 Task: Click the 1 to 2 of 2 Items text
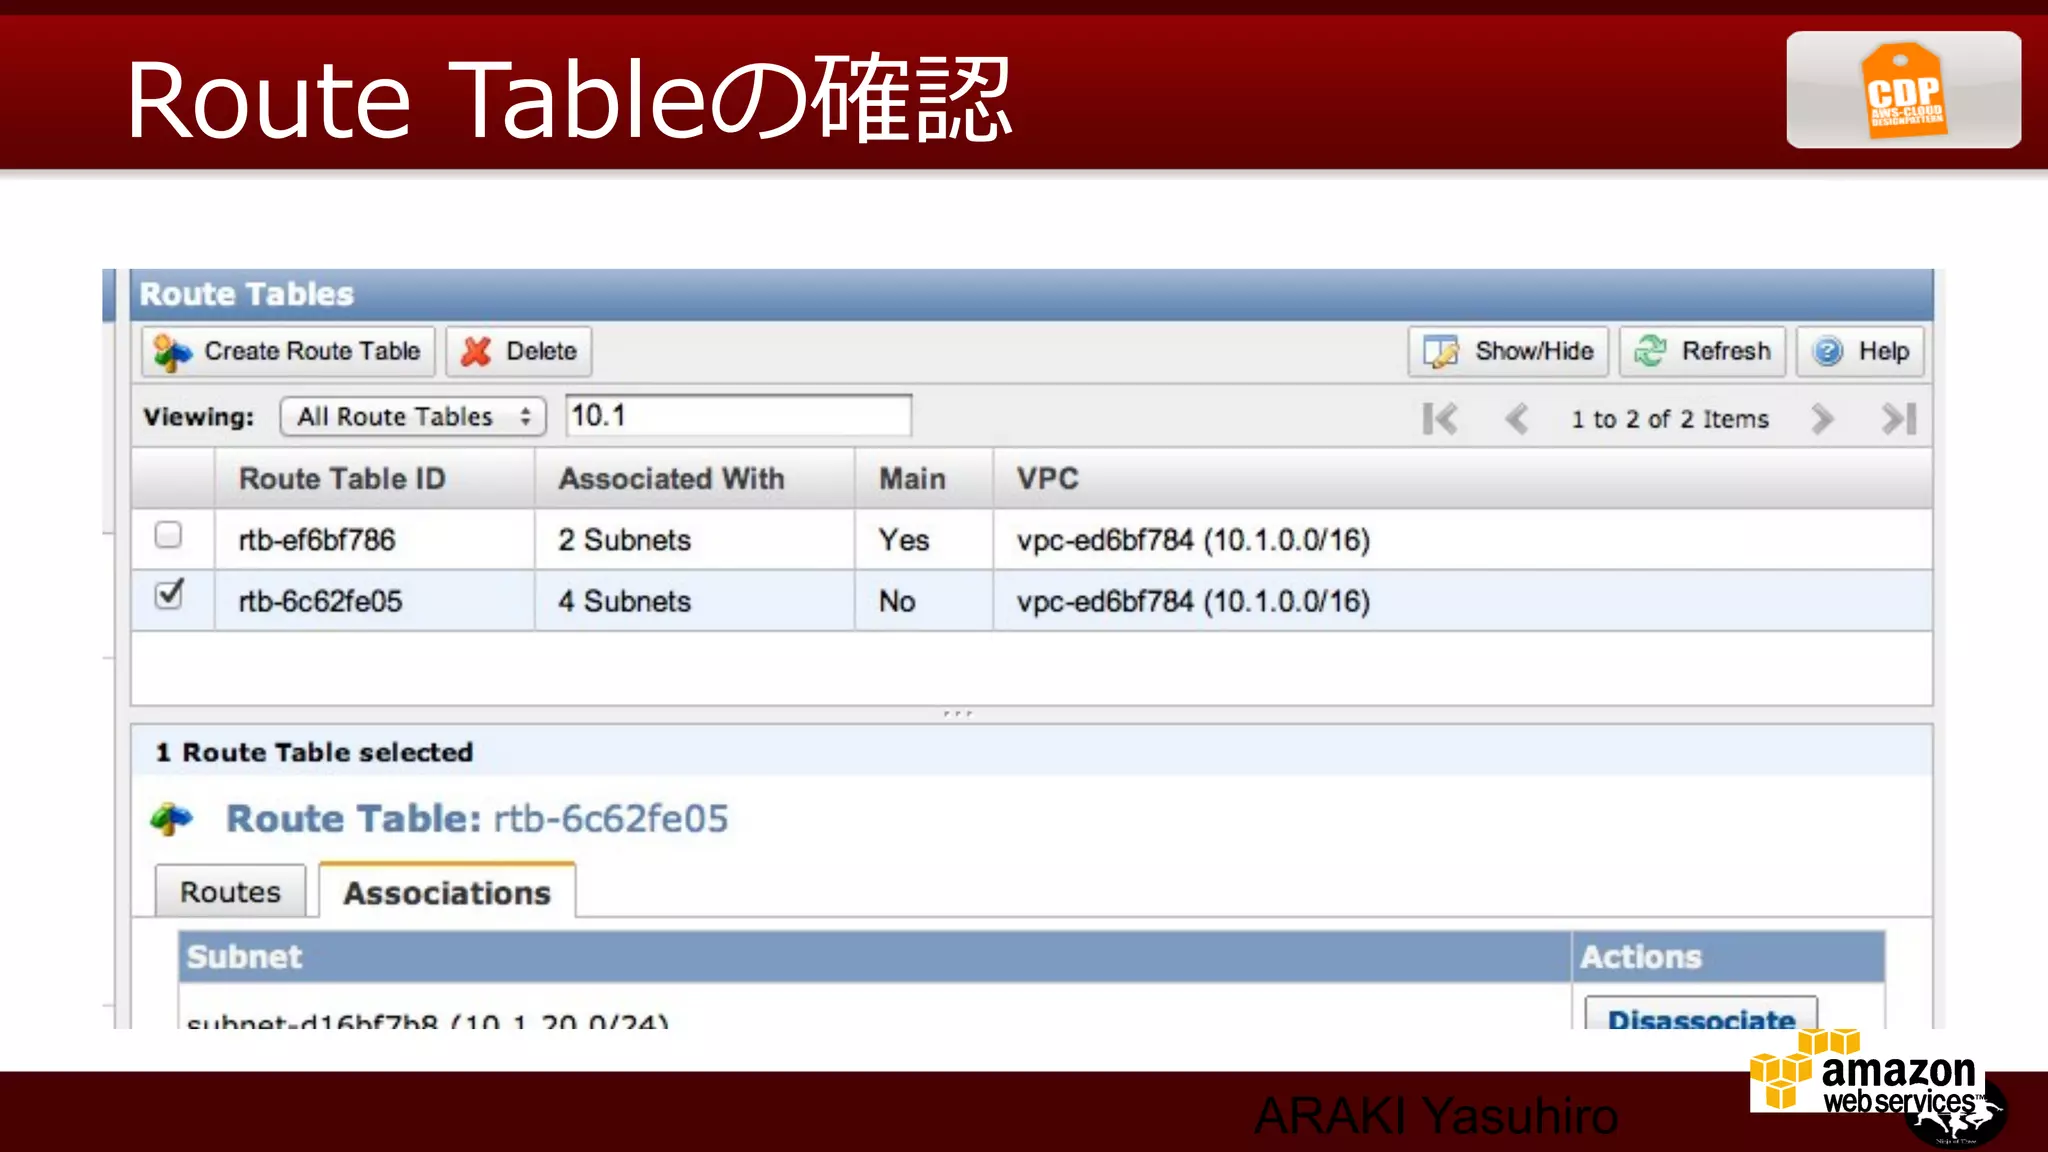point(1669,419)
